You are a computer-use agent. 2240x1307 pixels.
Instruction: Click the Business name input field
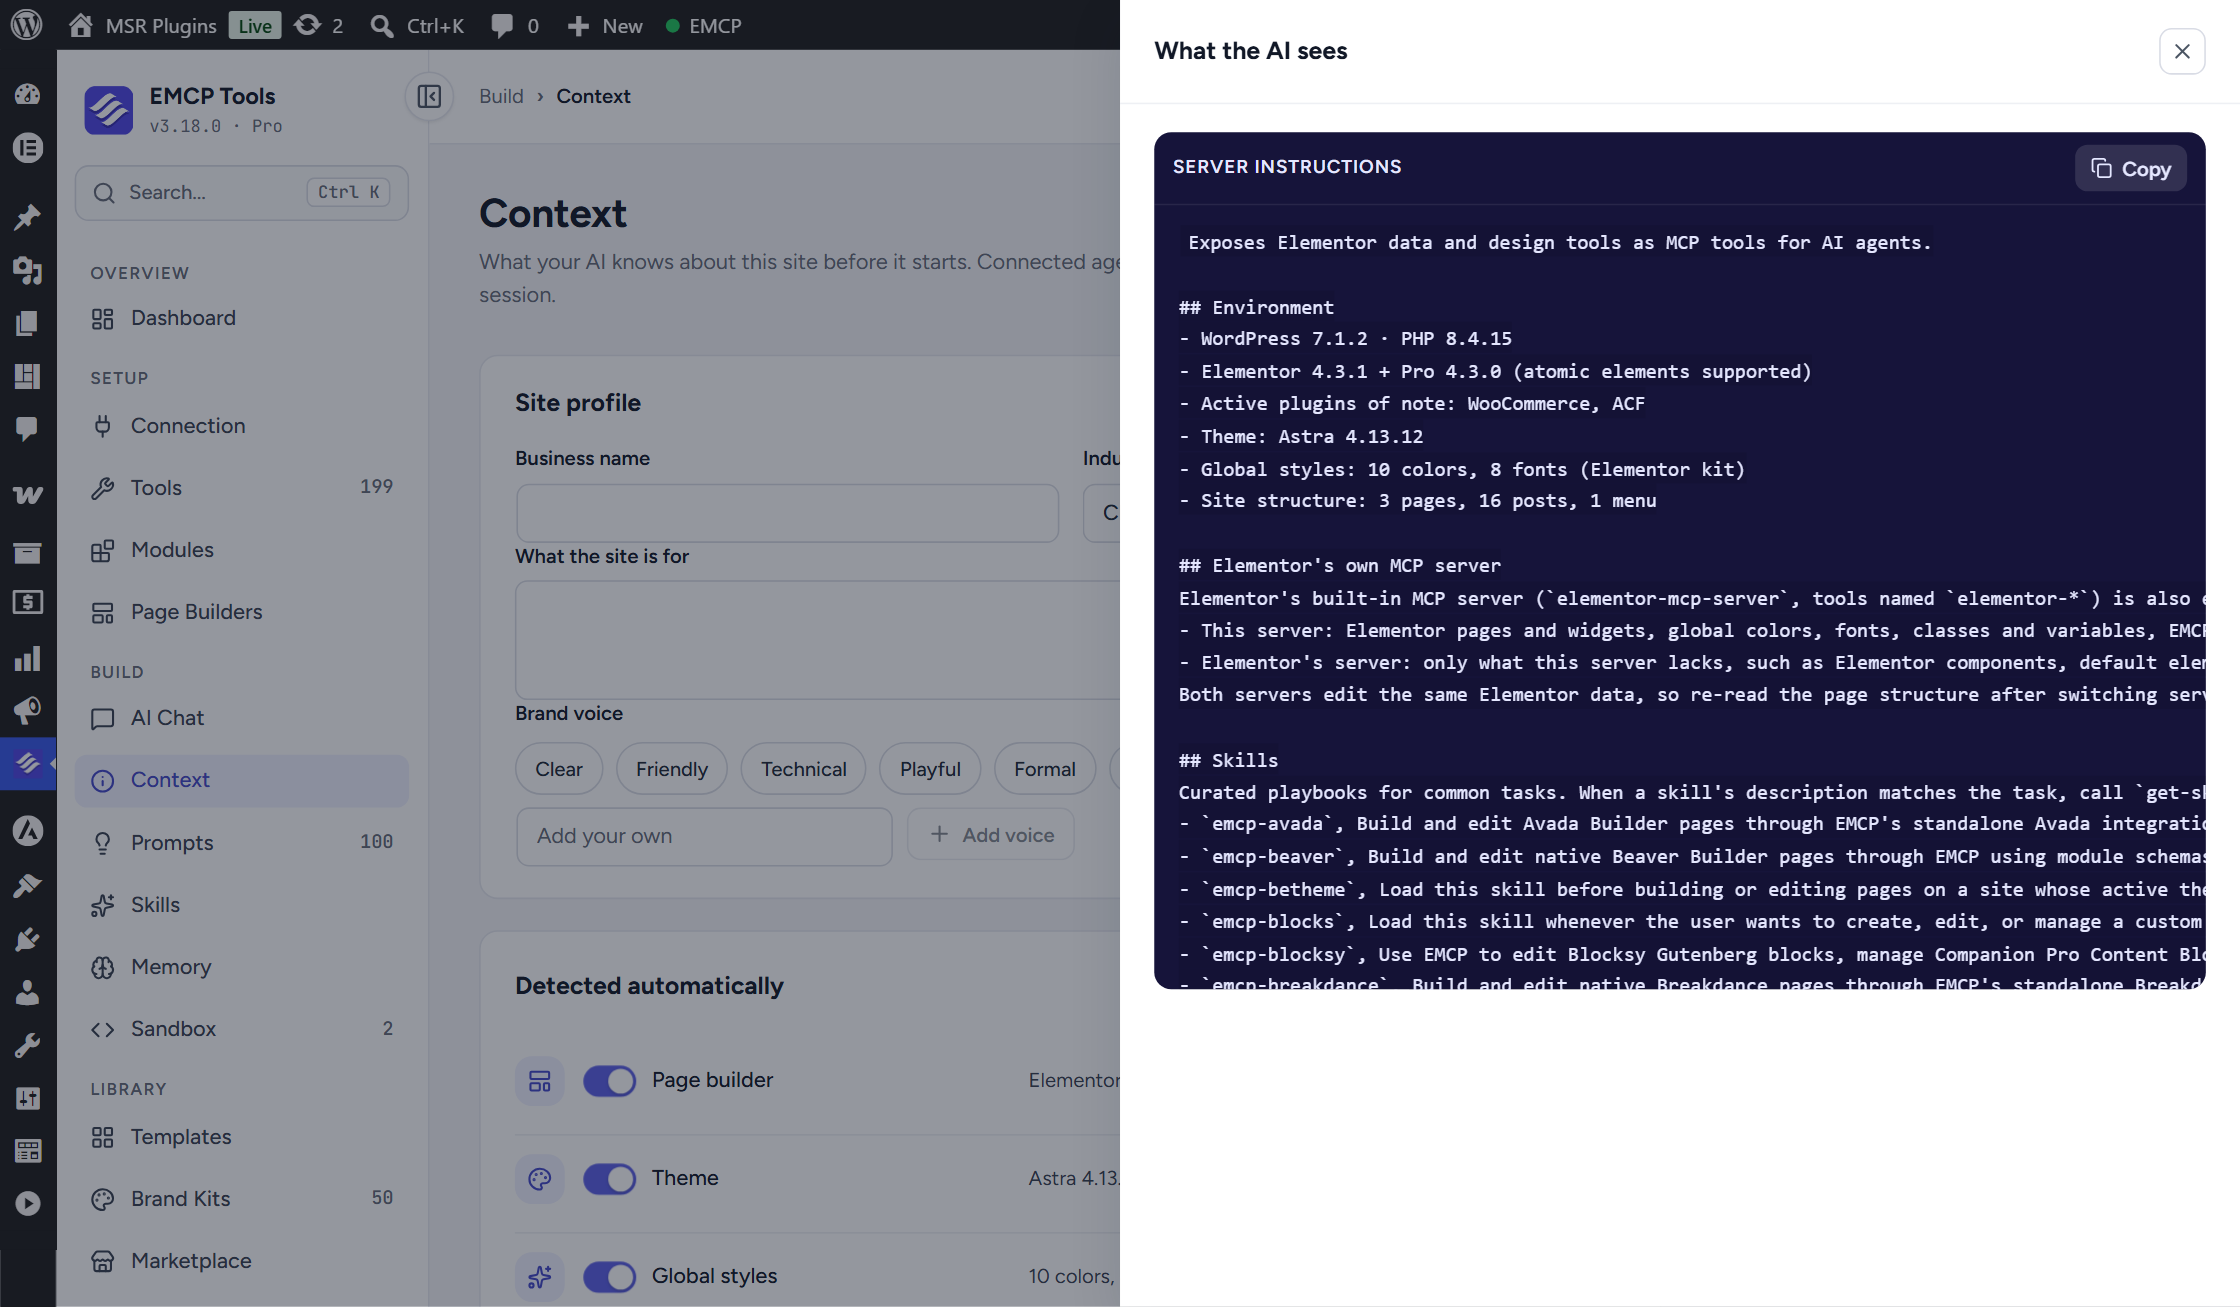pos(787,513)
